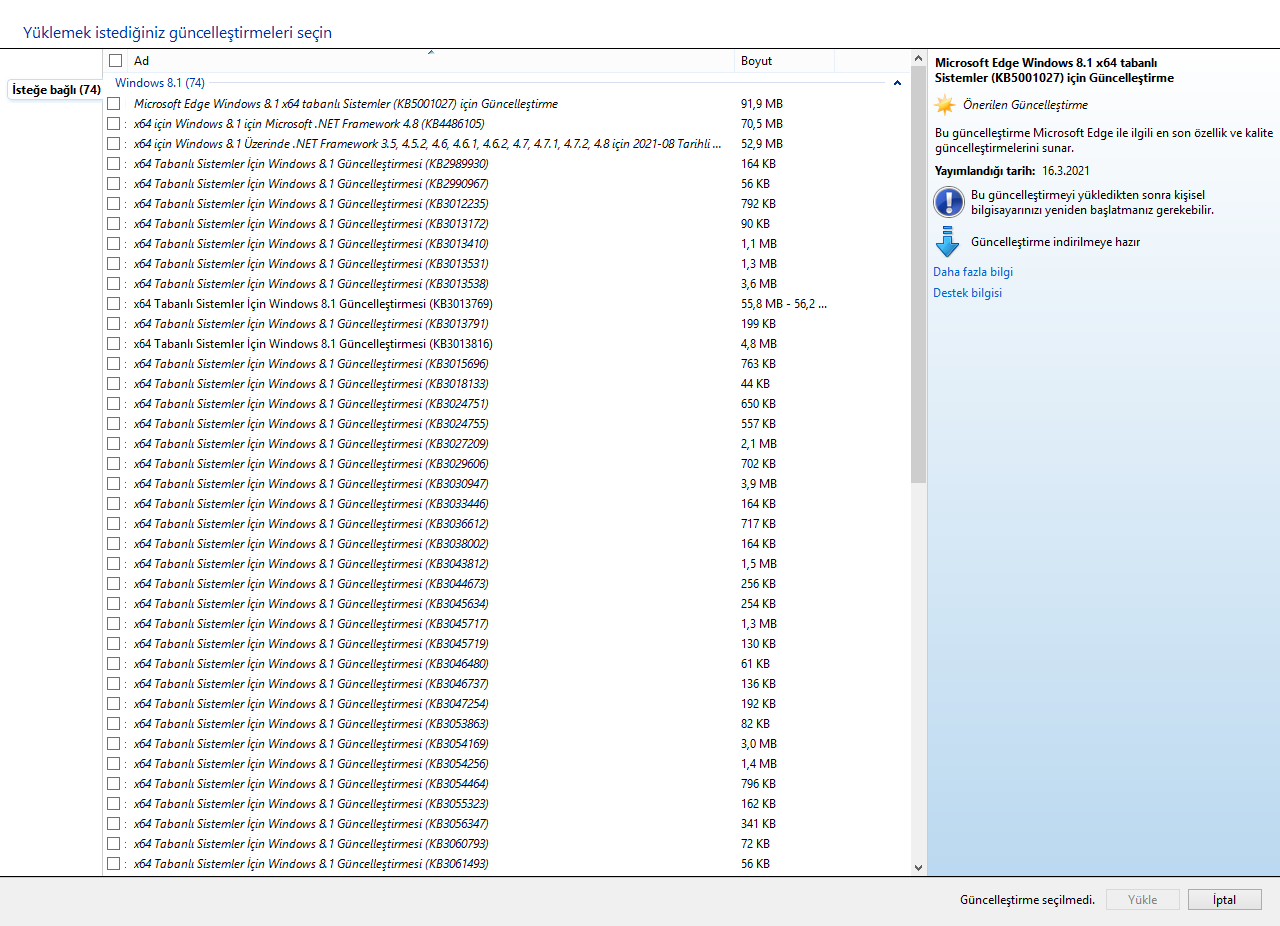Click the star icon beside Önerilen Güncelleştirme

coord(945,104)
